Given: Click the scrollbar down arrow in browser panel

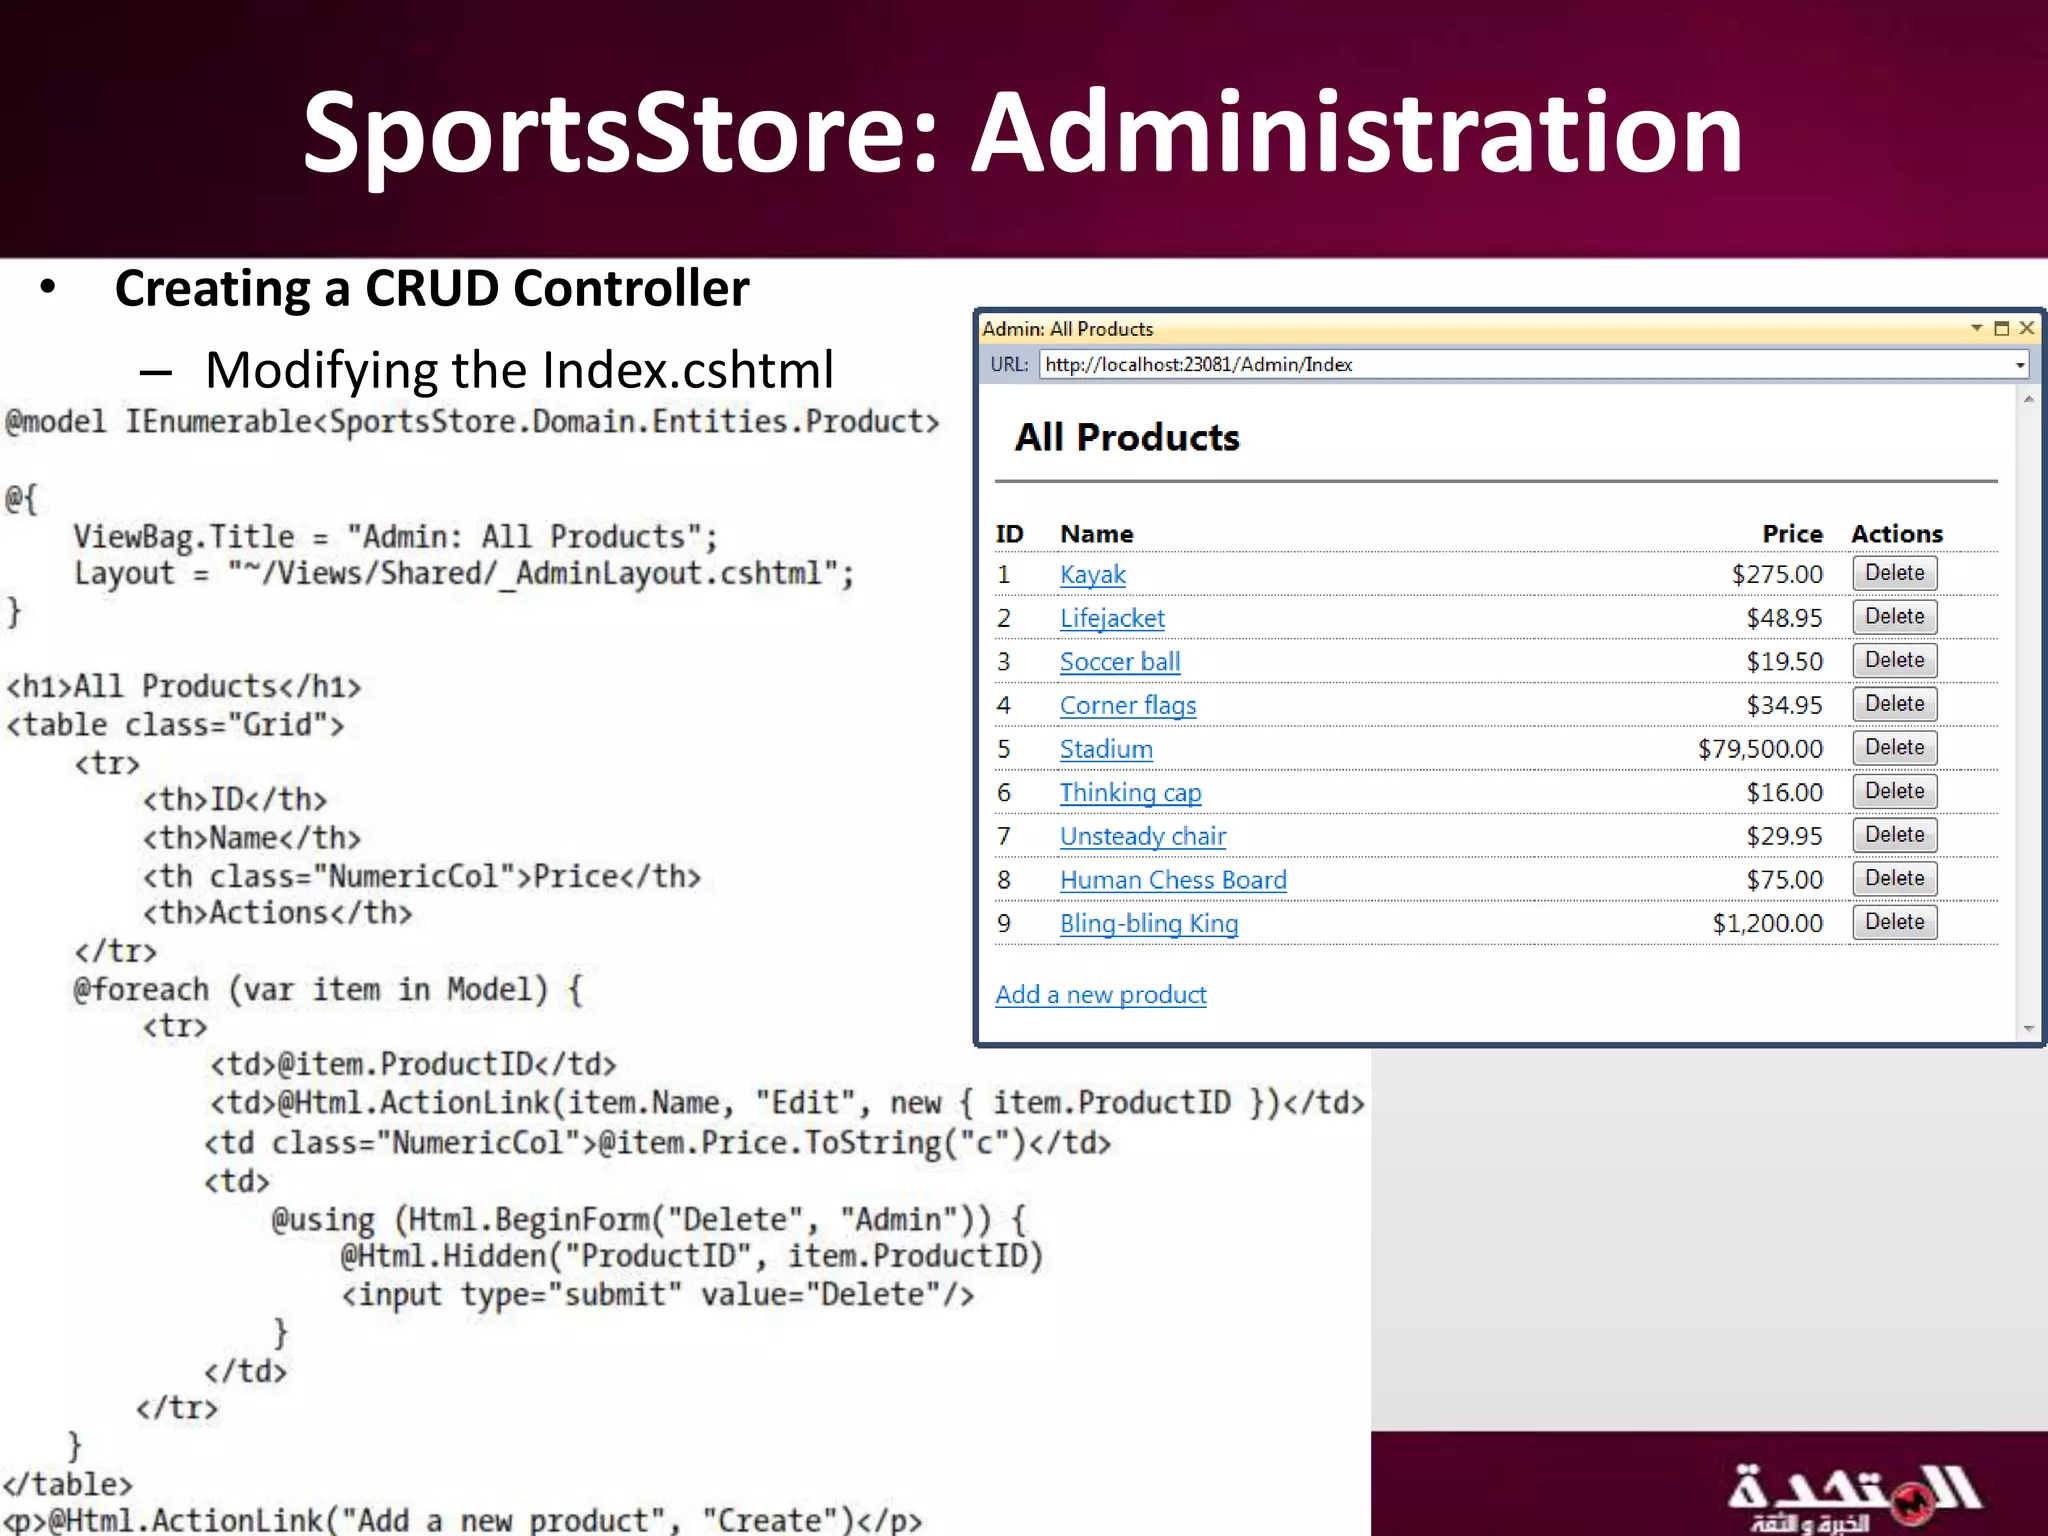Looking at the screenshot, I should tap(2029, 1028).
